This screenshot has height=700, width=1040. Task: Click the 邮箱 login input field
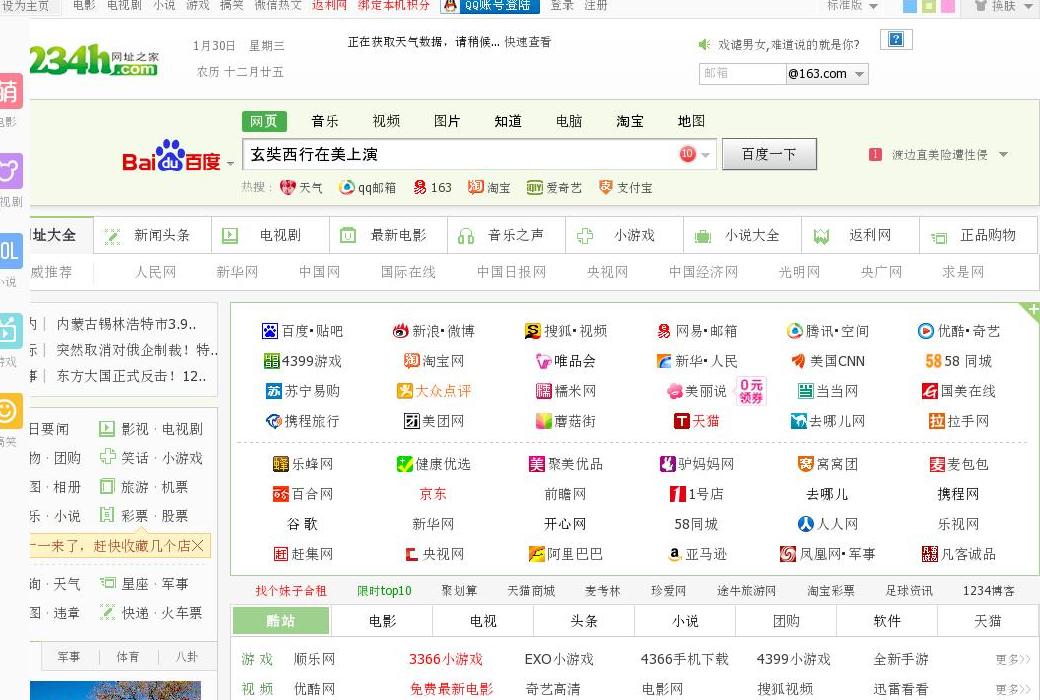[x=742, y=74]
